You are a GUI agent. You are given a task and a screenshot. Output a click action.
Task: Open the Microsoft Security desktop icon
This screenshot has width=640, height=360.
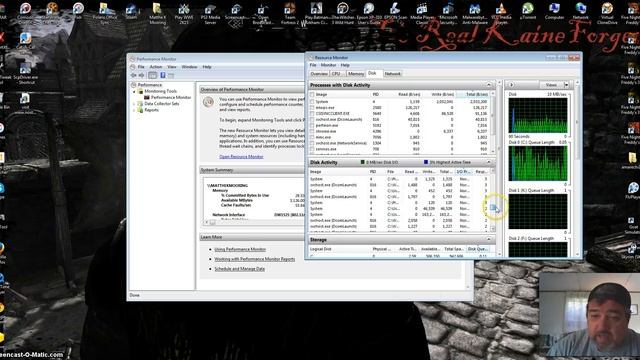(448, 13)
